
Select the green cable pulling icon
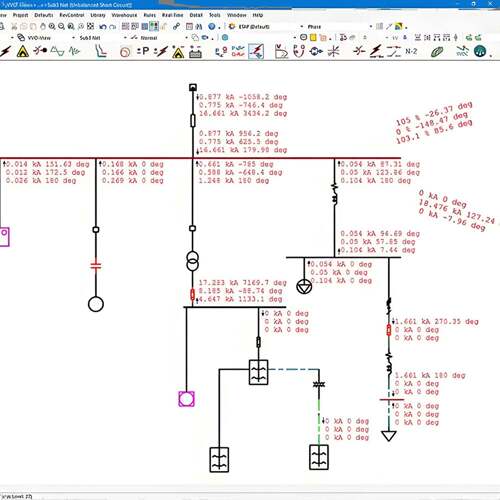pyautogui.click(x=437, y=52)
